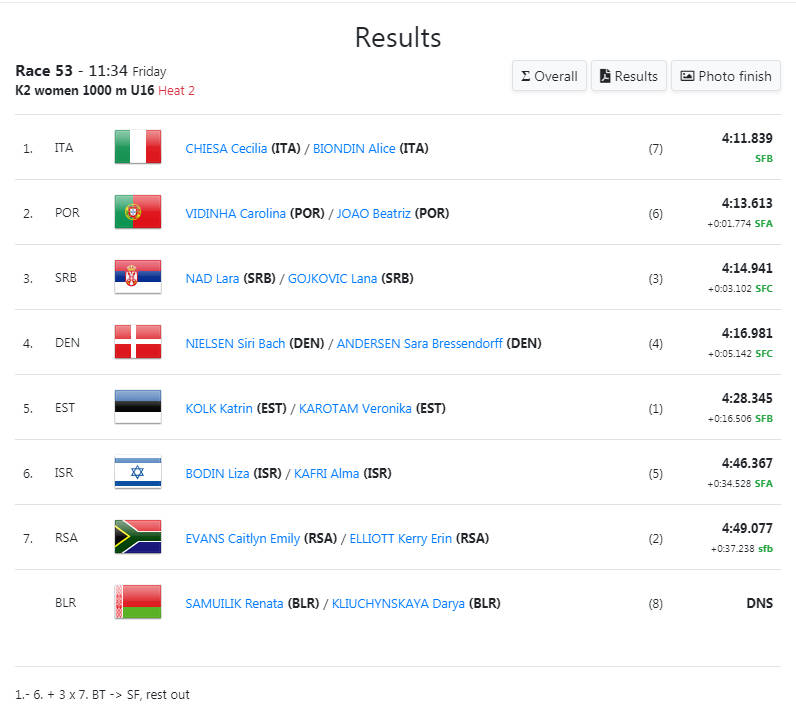Click the Estonia flag icon

(x=138, y=407)
